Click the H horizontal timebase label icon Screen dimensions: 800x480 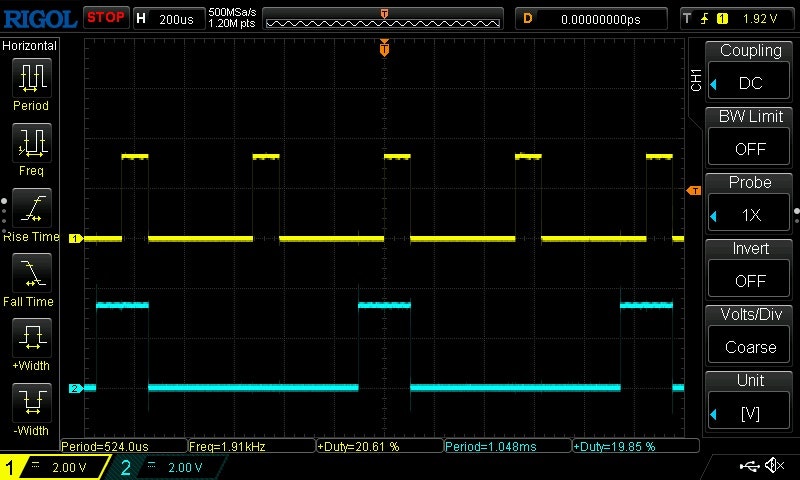[x=141, y=19]
